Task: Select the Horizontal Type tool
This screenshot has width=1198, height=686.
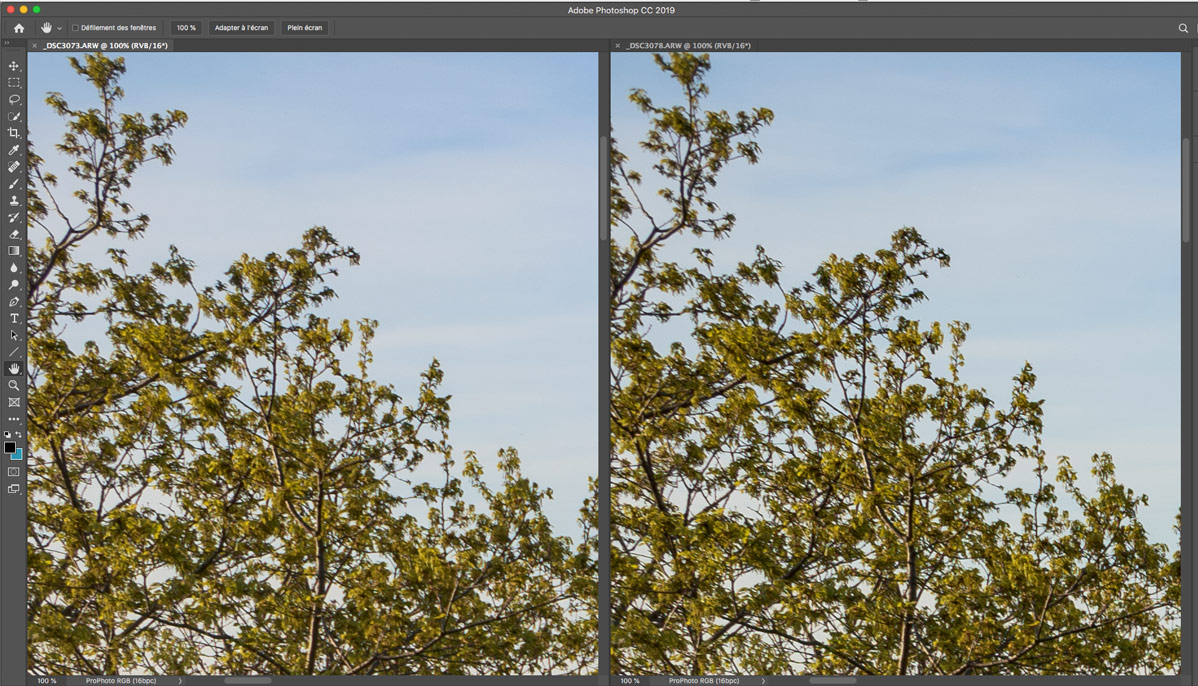Action: (x=14, y=319)
